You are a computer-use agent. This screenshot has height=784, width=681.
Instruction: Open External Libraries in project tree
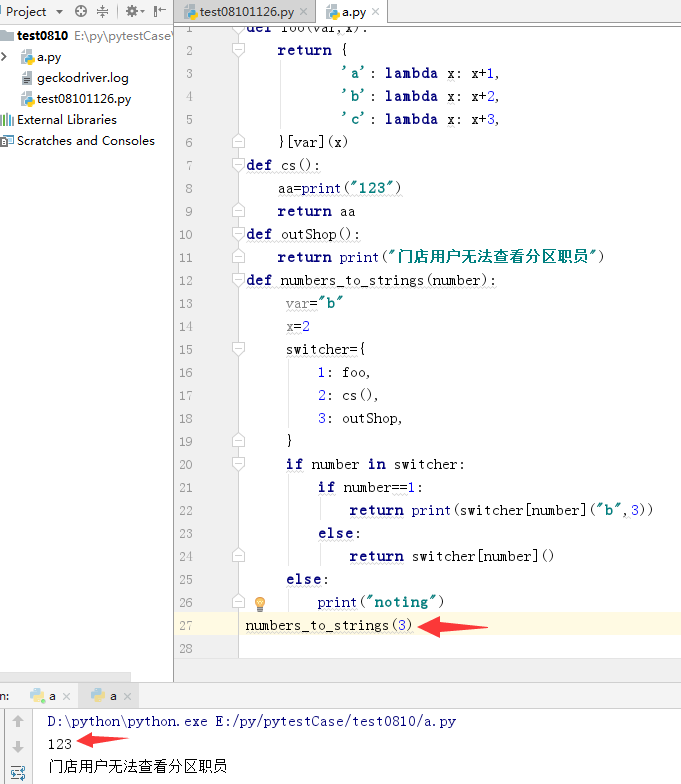66,120
